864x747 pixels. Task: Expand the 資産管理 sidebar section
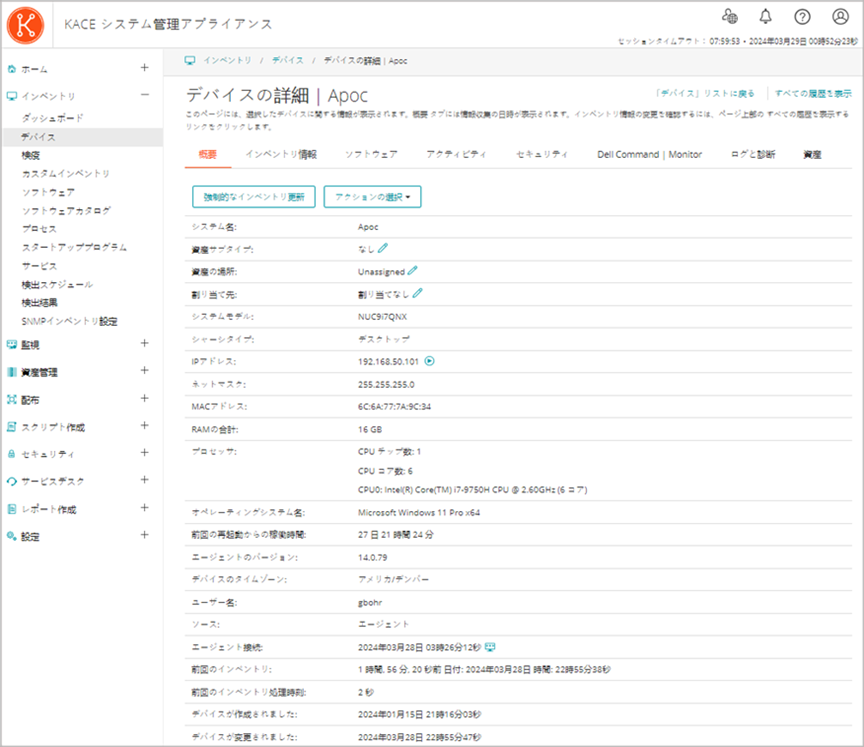pos(145,371)
